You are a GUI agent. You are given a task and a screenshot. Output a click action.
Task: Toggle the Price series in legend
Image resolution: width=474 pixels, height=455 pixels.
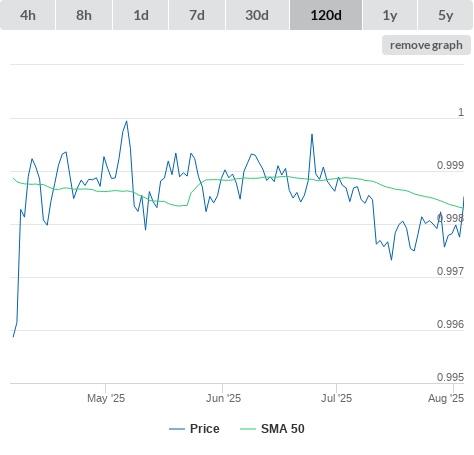pyautogui.click(x=205, y=429)
